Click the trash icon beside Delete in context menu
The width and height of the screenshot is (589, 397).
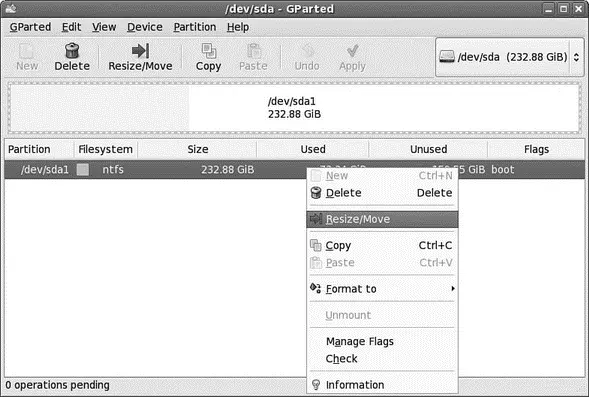[x=316, y=193]
